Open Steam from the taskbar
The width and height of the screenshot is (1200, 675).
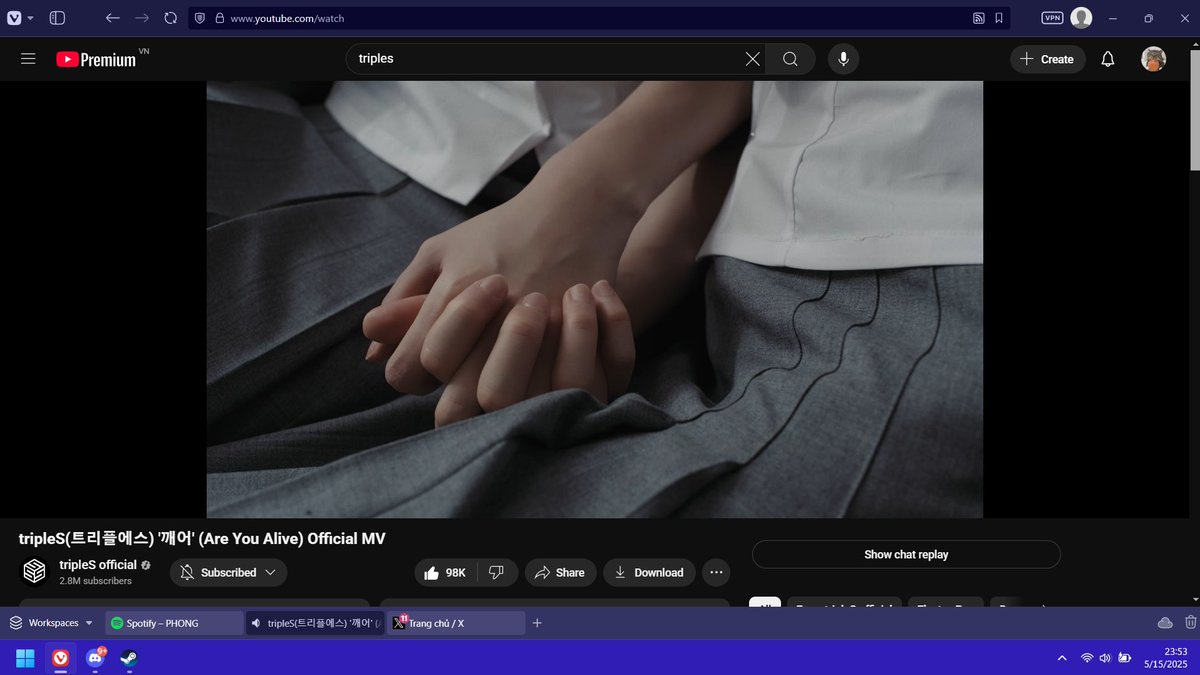[x=129, y=658]
